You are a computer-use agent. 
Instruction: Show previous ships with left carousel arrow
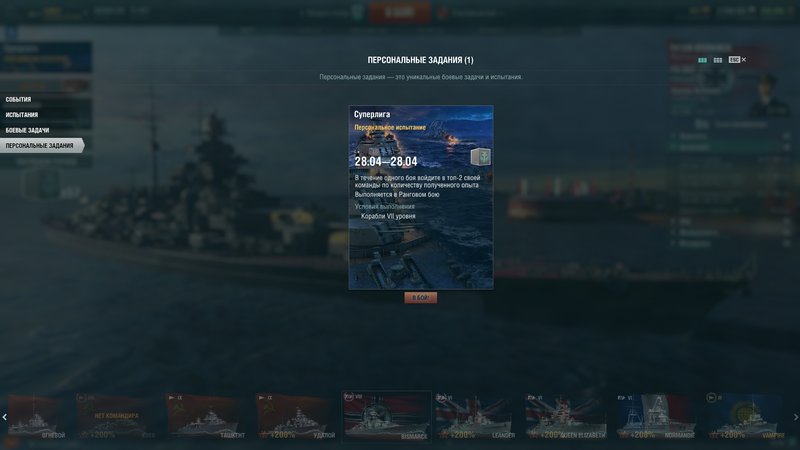4,417
